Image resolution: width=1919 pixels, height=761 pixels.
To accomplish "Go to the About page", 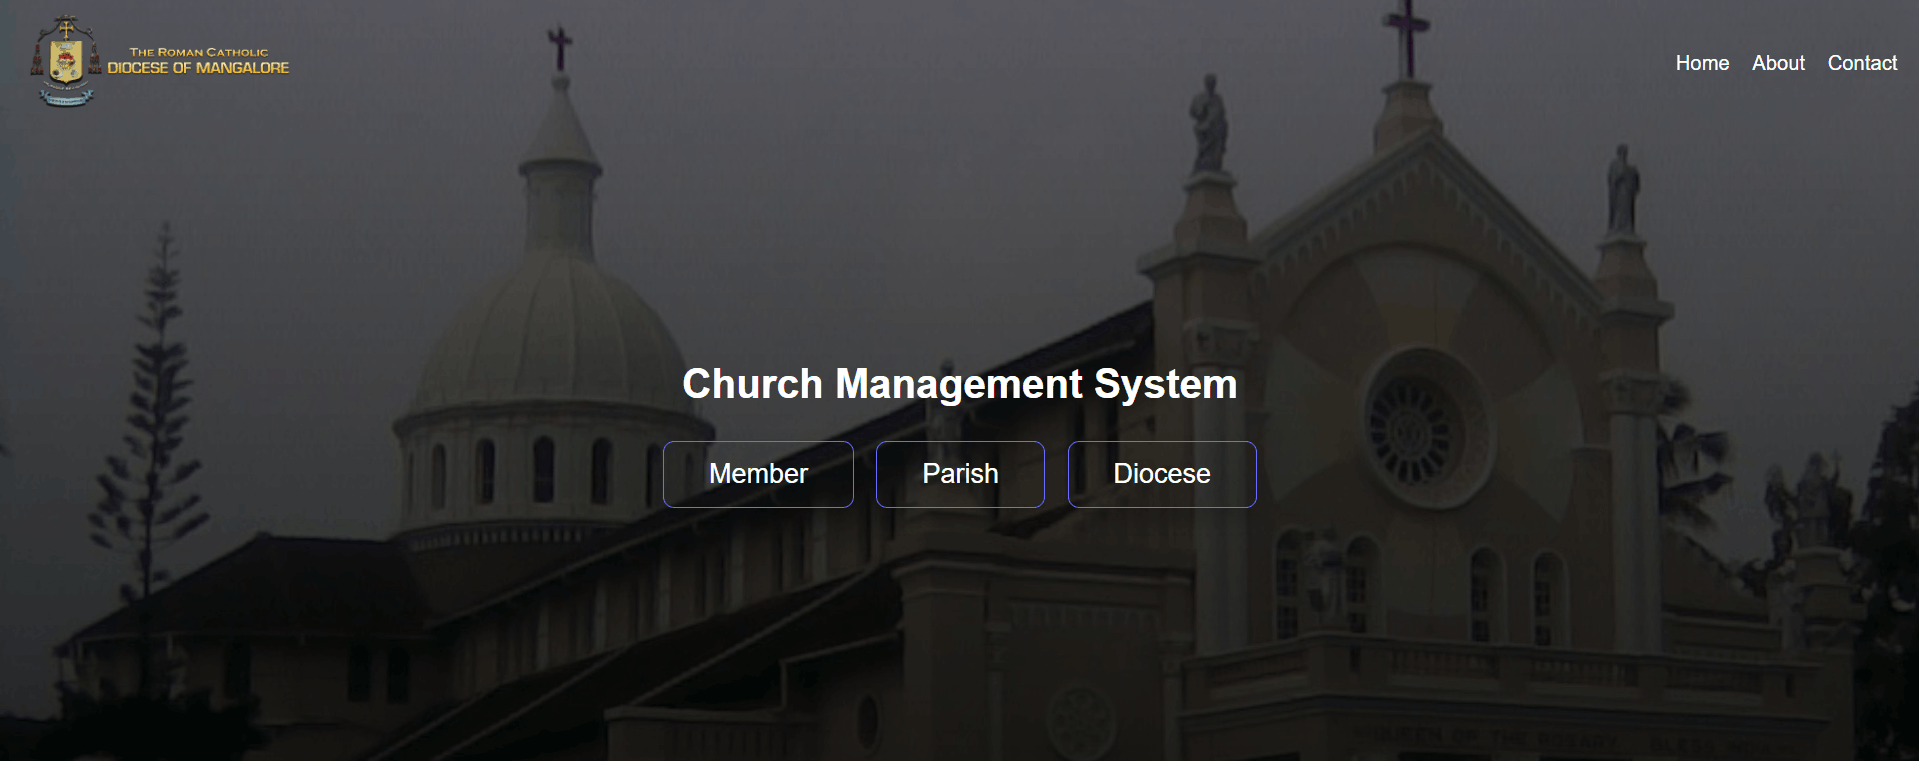I will pyautogui.click(x=1778, y=63).
